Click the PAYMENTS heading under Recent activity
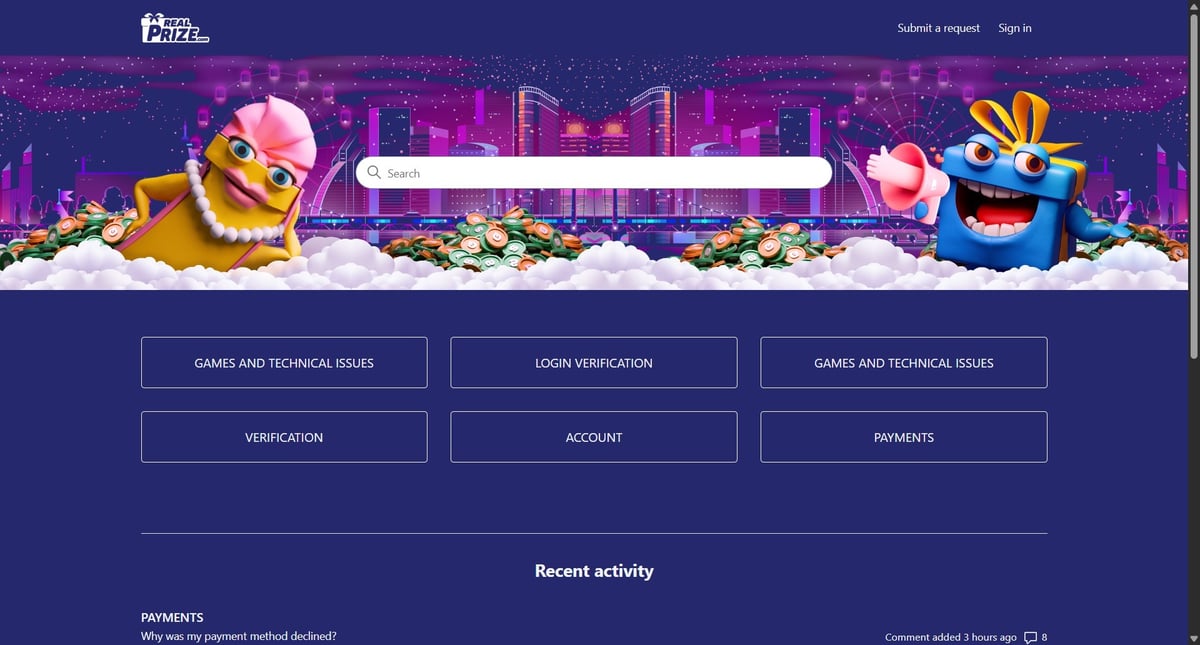The image size is (1200, 645). (172, 618)
